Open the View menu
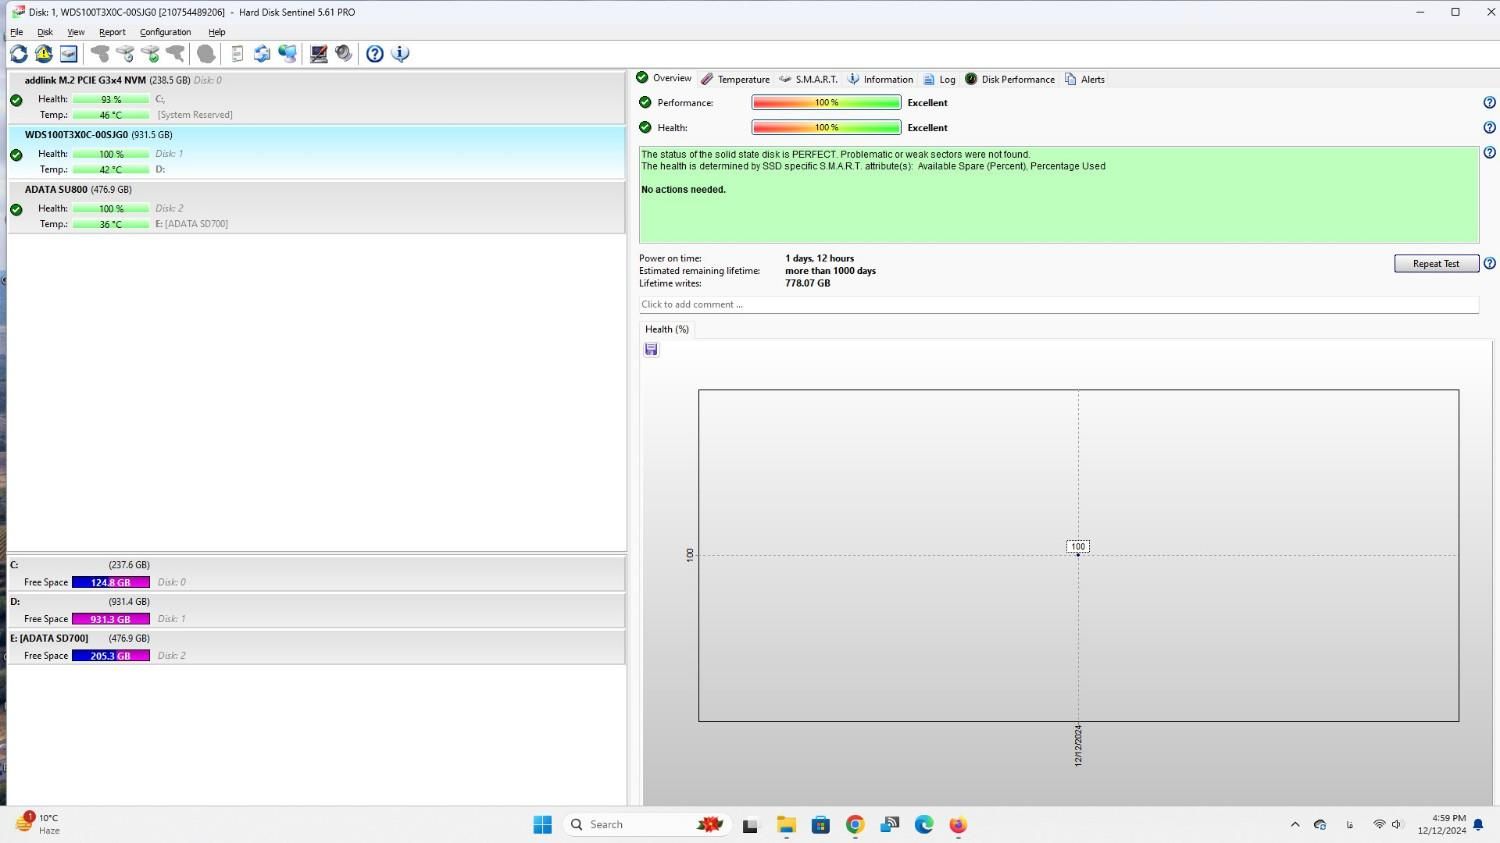The image size is (1500, 843). [x=76, y=32]
